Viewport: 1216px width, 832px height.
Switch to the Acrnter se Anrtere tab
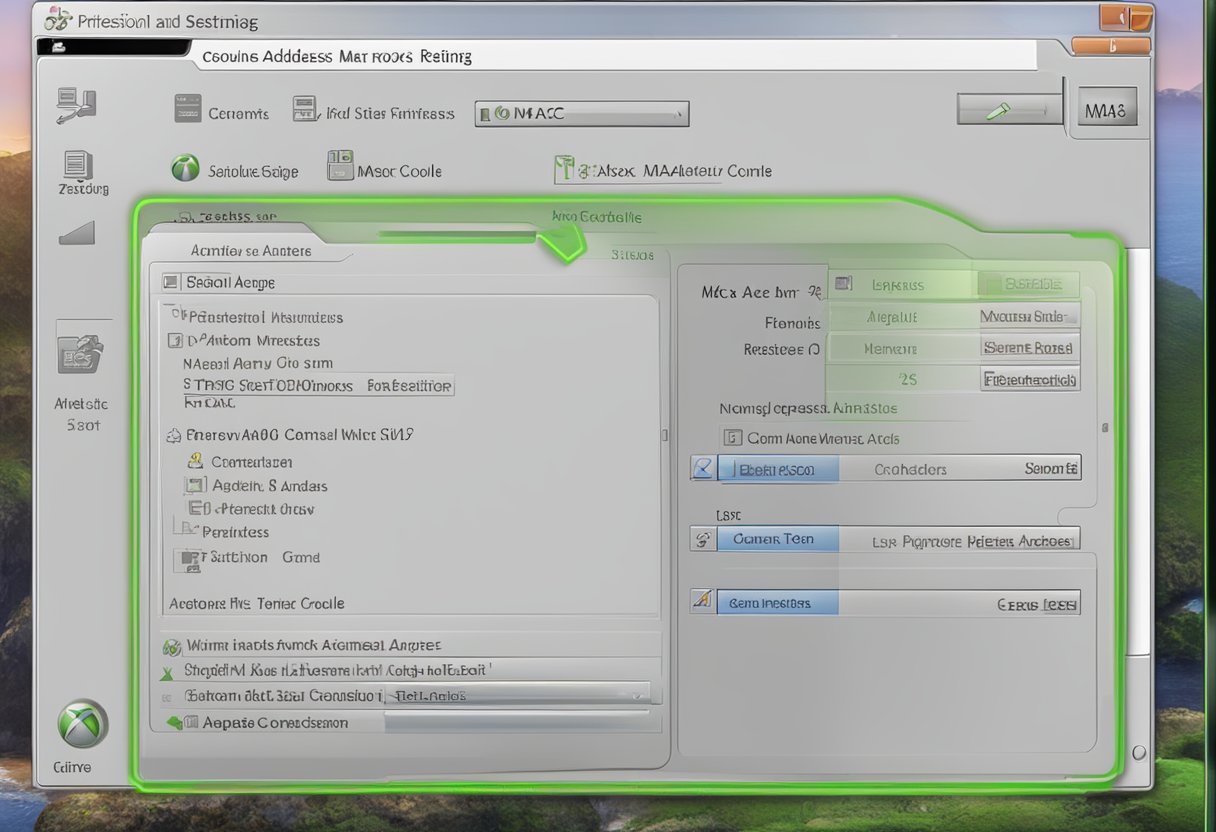tap(251, 250)
